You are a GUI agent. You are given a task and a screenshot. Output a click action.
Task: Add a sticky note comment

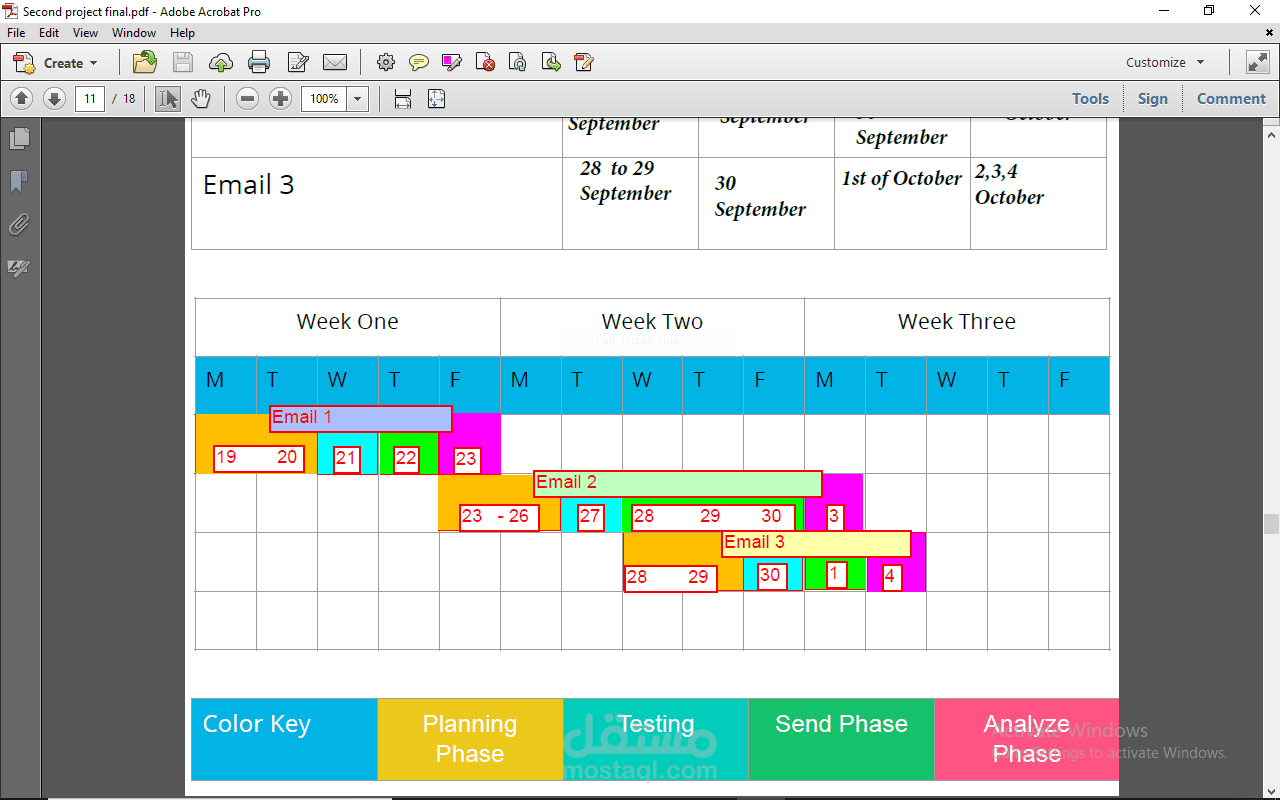pos(419,62)
